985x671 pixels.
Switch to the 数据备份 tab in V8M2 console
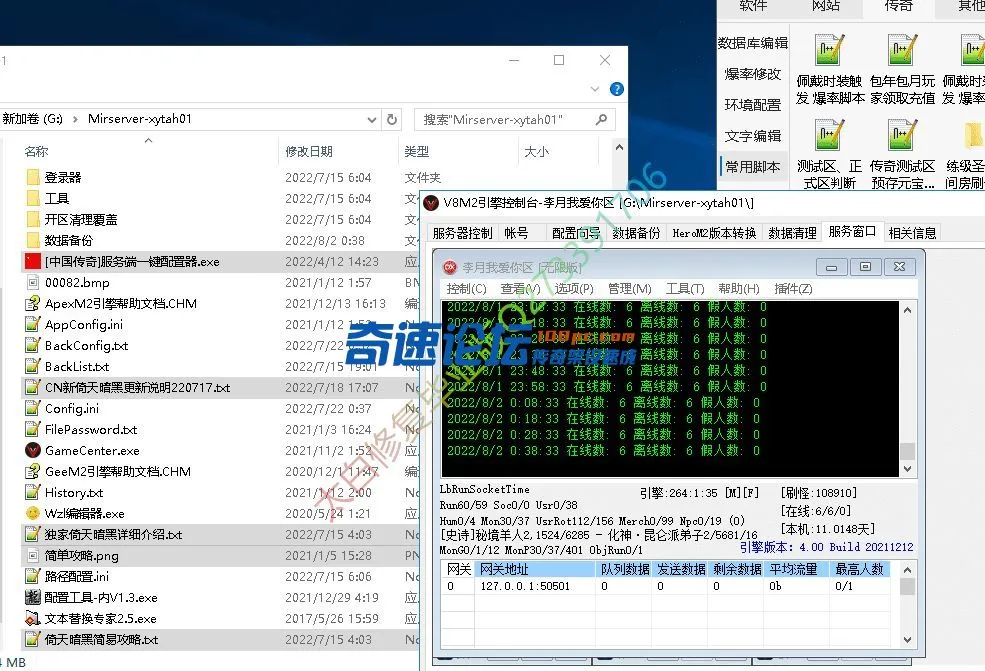636,233
